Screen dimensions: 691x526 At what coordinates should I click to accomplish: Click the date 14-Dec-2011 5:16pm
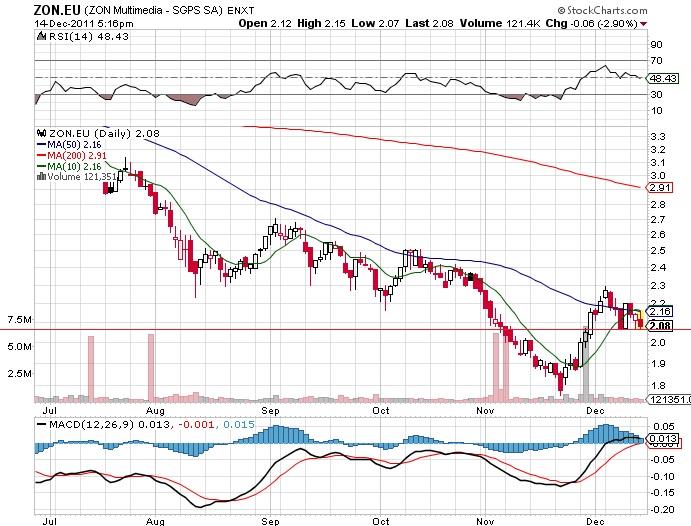tap(84, 24)
